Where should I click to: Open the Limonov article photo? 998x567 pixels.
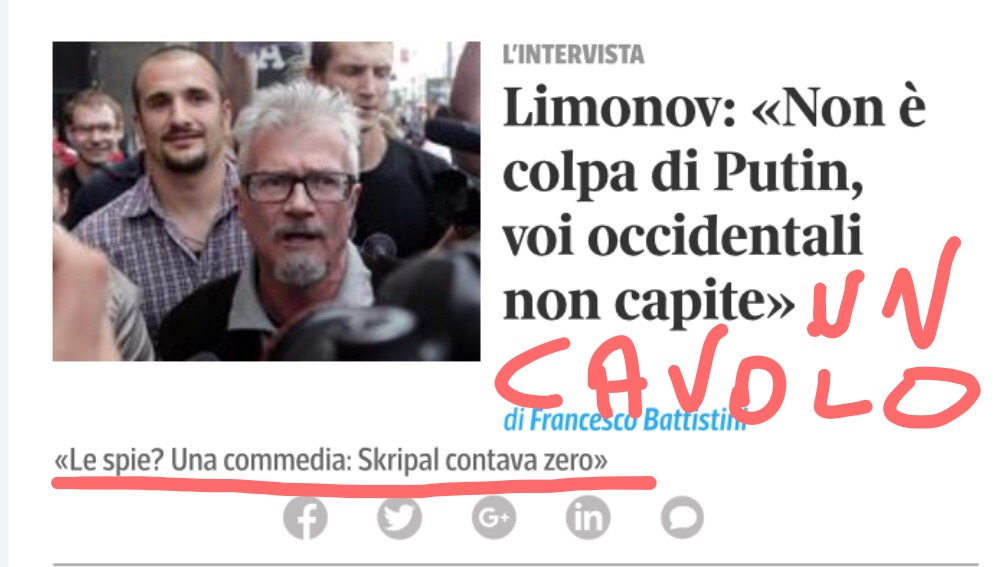click(266, 201)
